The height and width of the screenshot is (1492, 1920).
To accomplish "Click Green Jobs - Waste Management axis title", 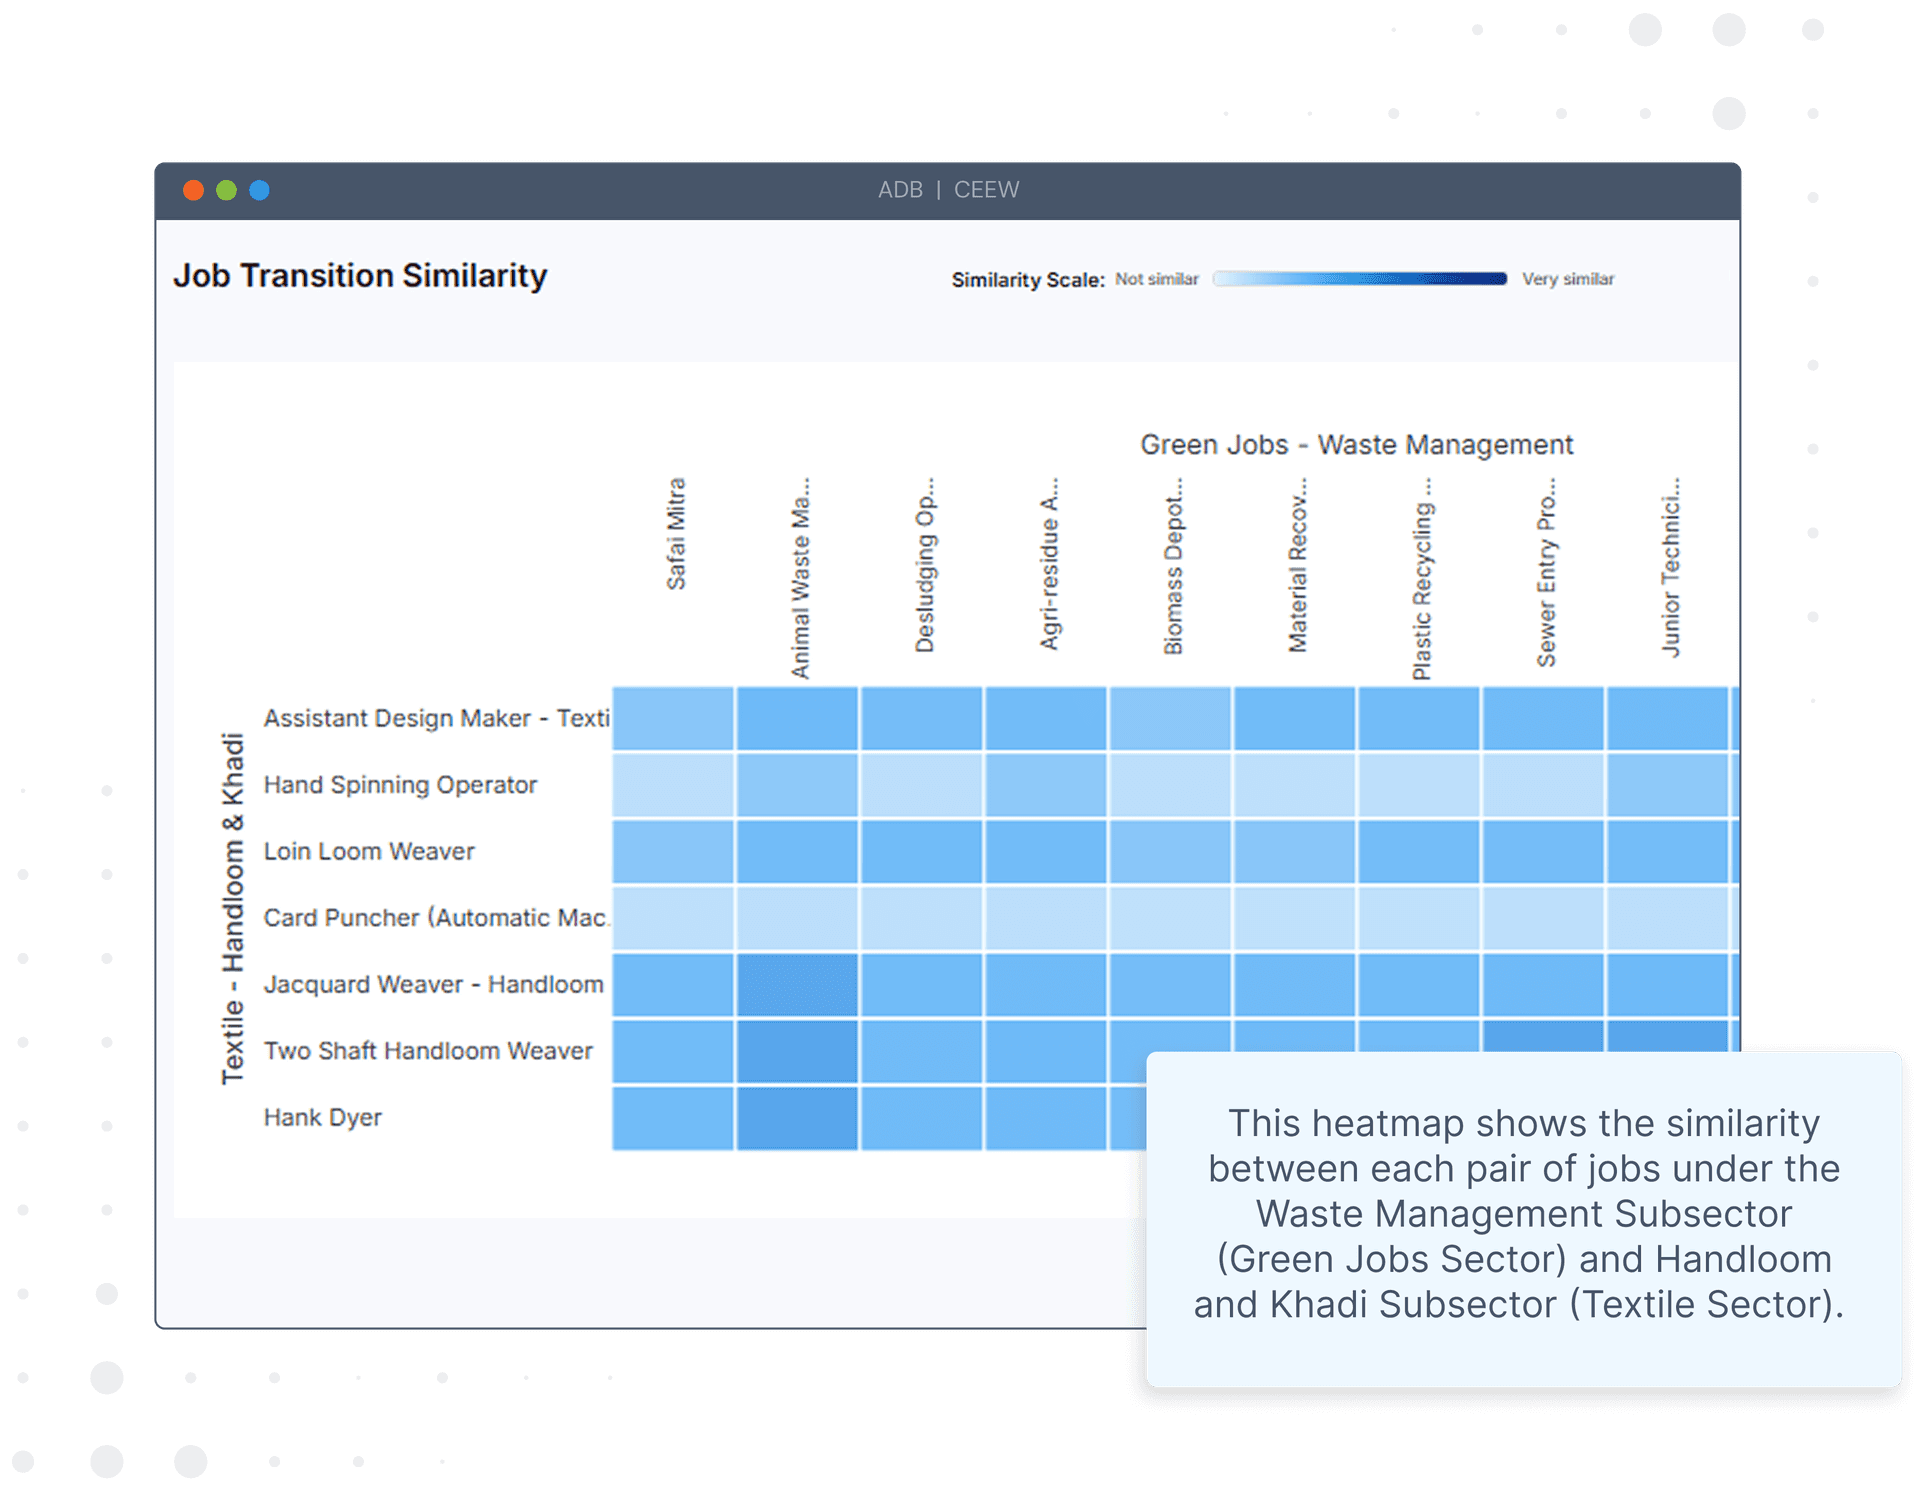I will (x=1357, y=444).
